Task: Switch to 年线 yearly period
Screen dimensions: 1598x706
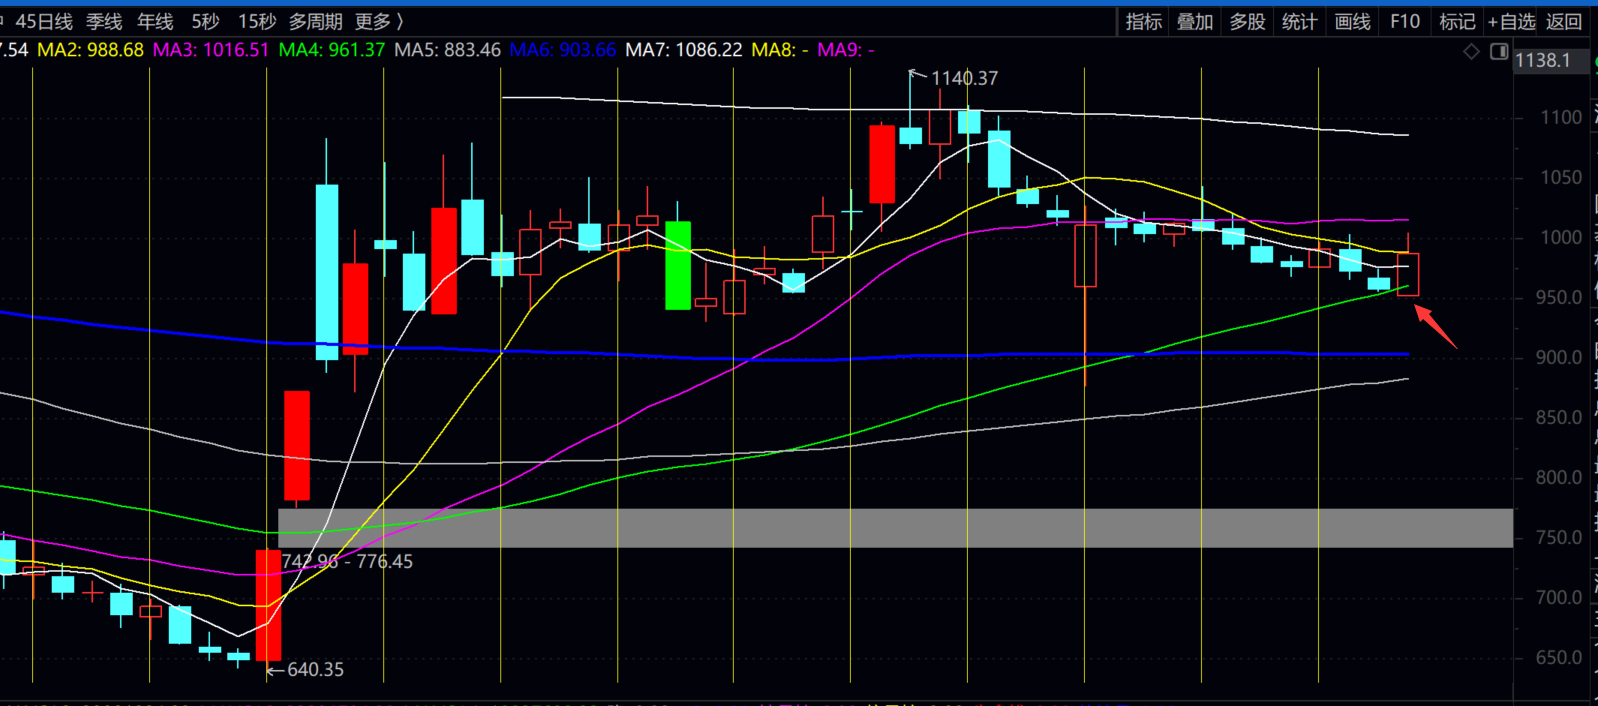Action: point(155,21)
